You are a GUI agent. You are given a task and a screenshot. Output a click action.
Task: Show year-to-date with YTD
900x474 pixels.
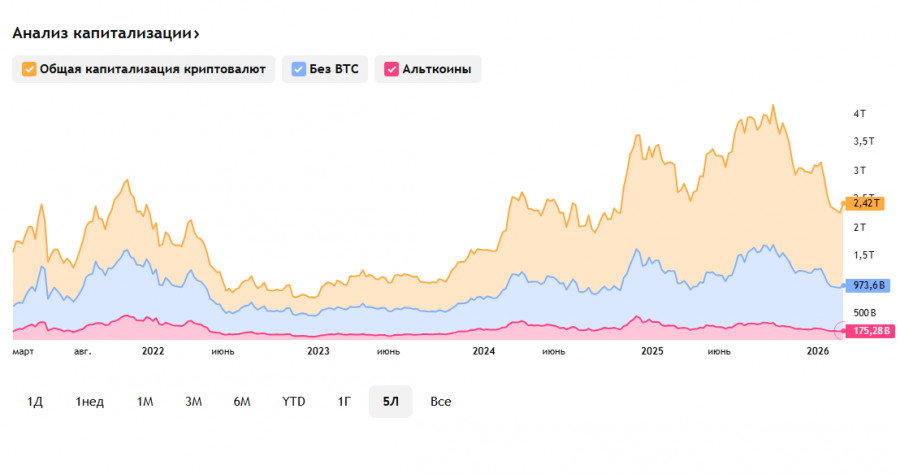click(x=293, y=401)
